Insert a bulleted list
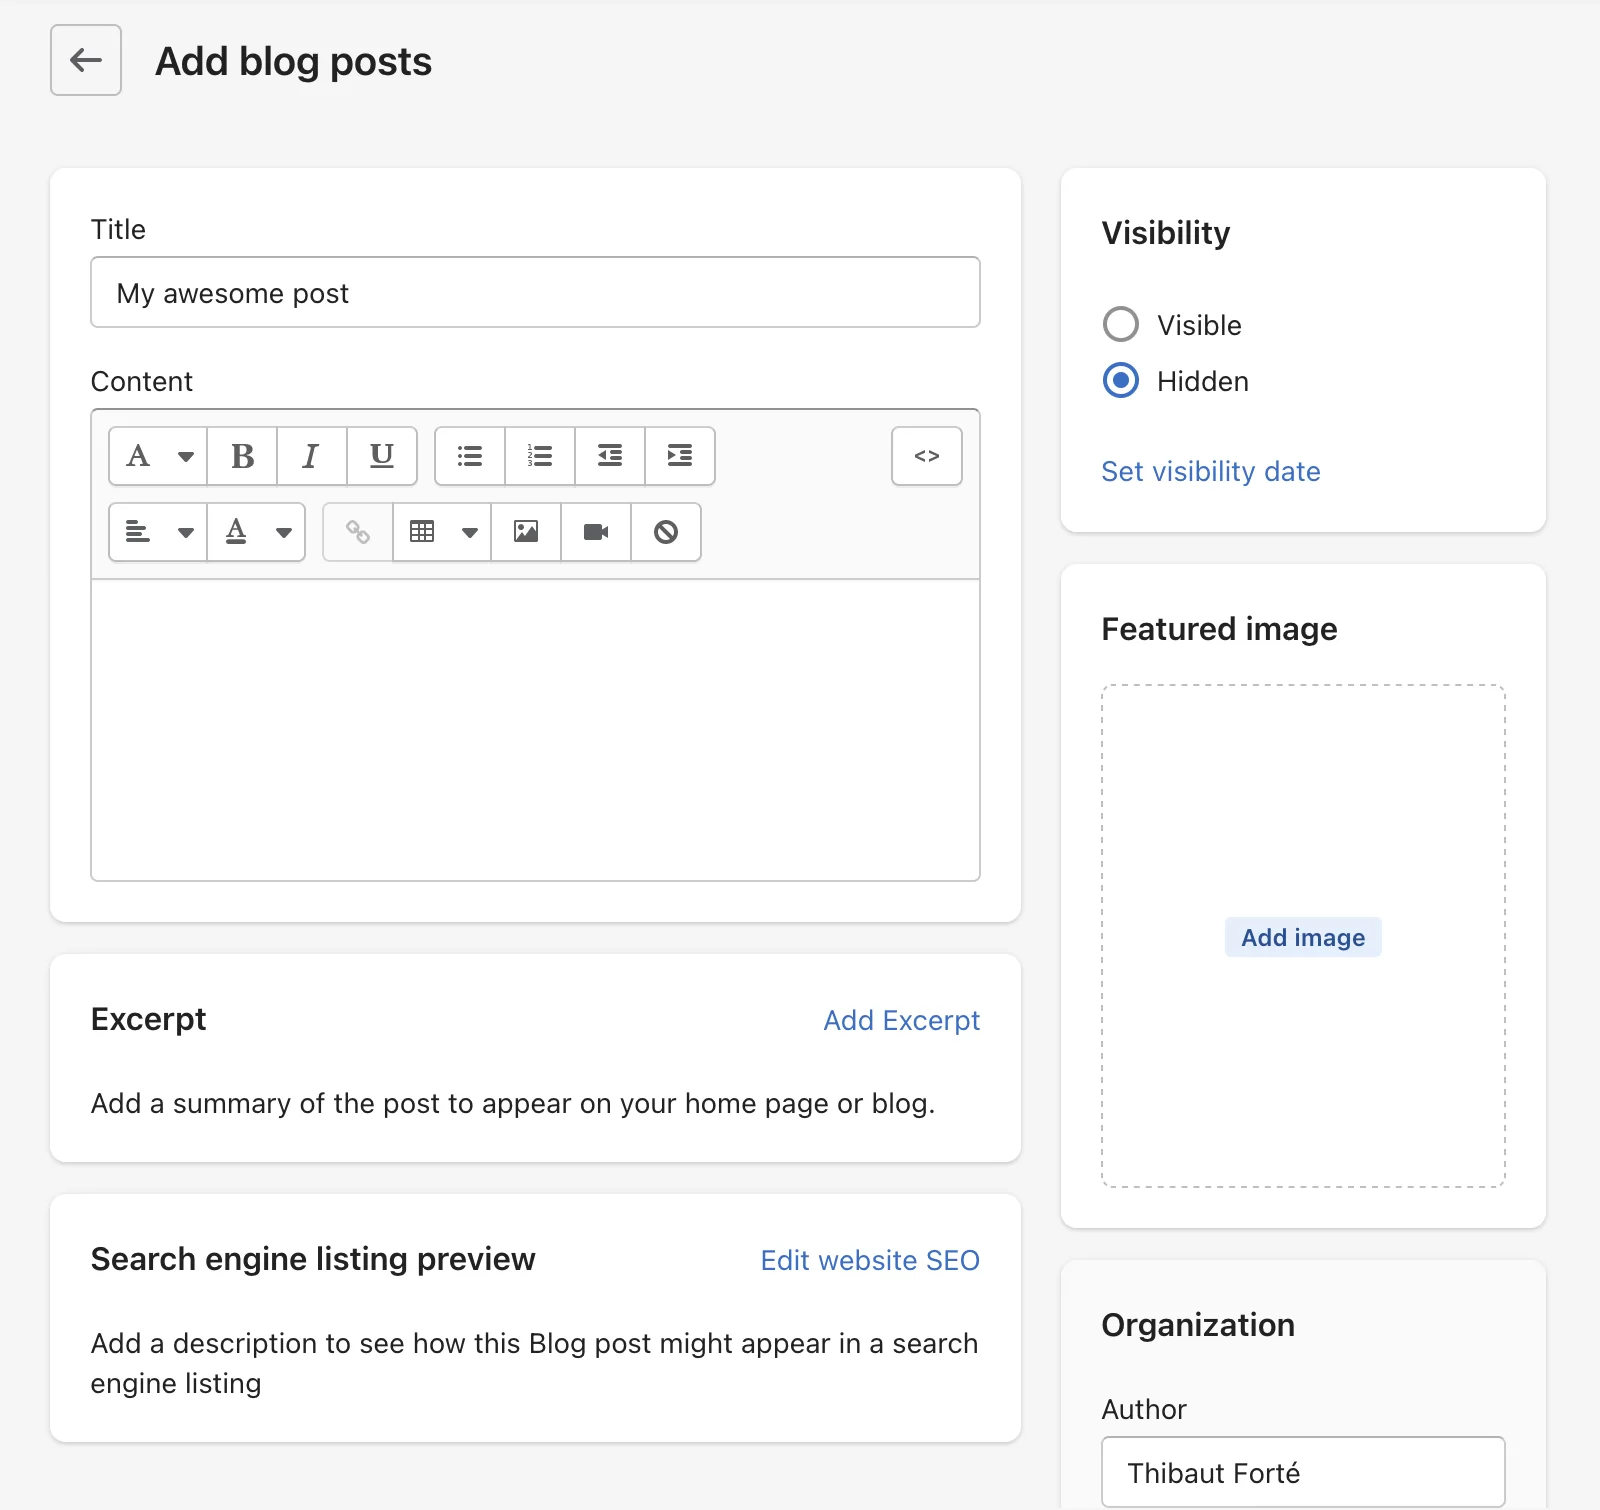This screenshot has height=1510, width=1600. click(x=470, y=456)
